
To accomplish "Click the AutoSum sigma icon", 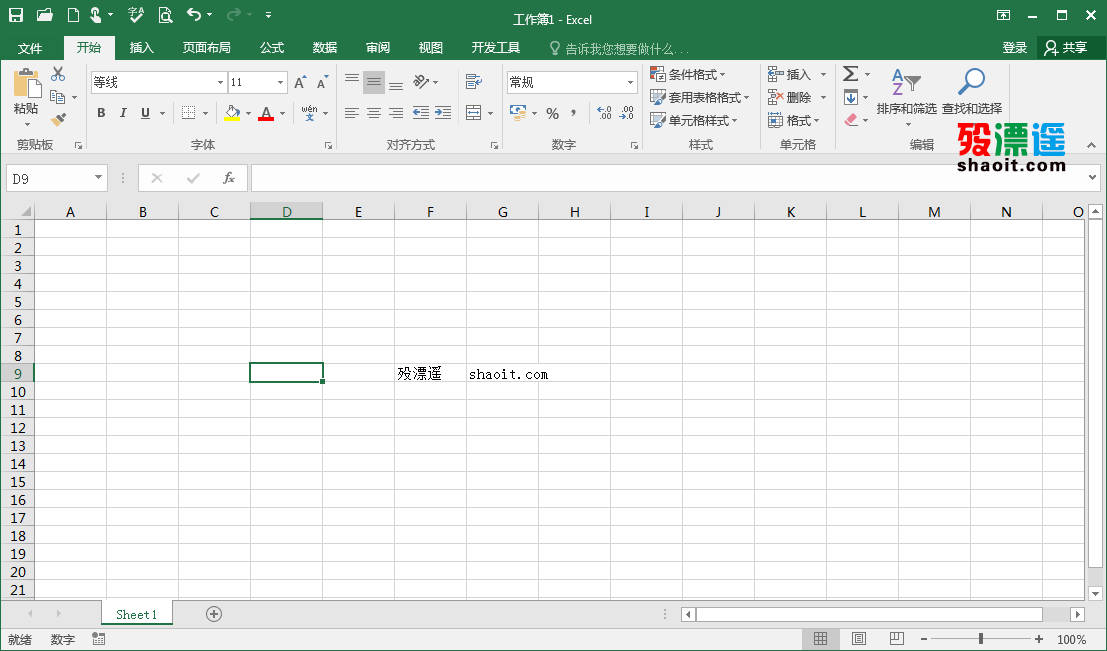I will (x=851, y=73).
